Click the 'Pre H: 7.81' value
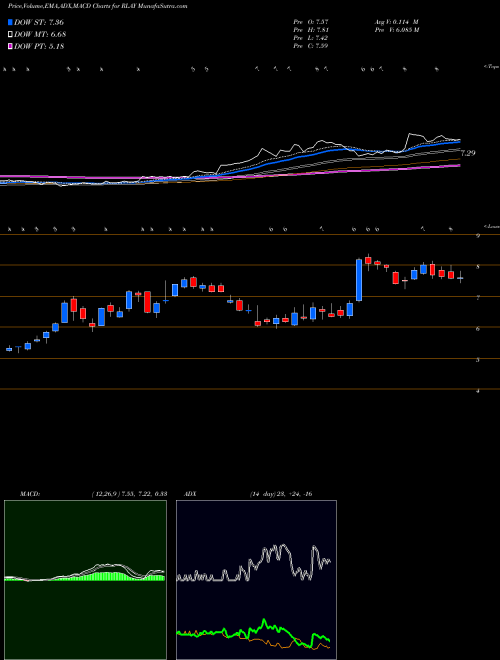 pos(311,30)
